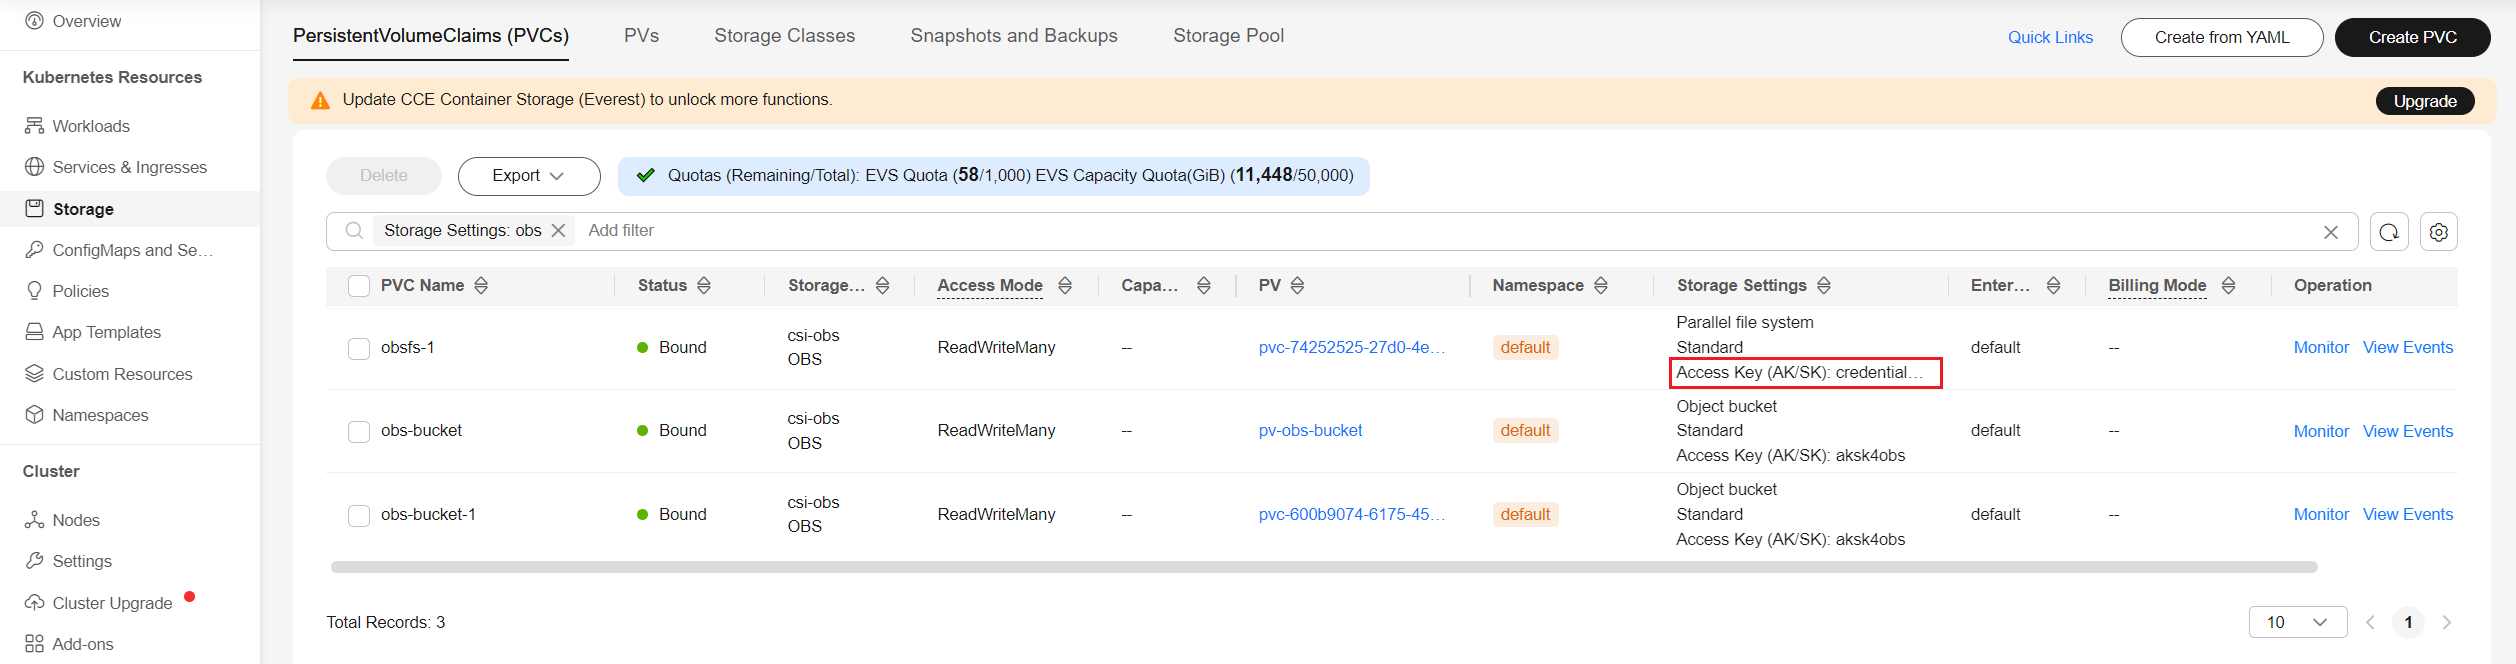Open Storage in the sidebar
This screenshot has width=2516, height=664.
[x=130, y=209]
